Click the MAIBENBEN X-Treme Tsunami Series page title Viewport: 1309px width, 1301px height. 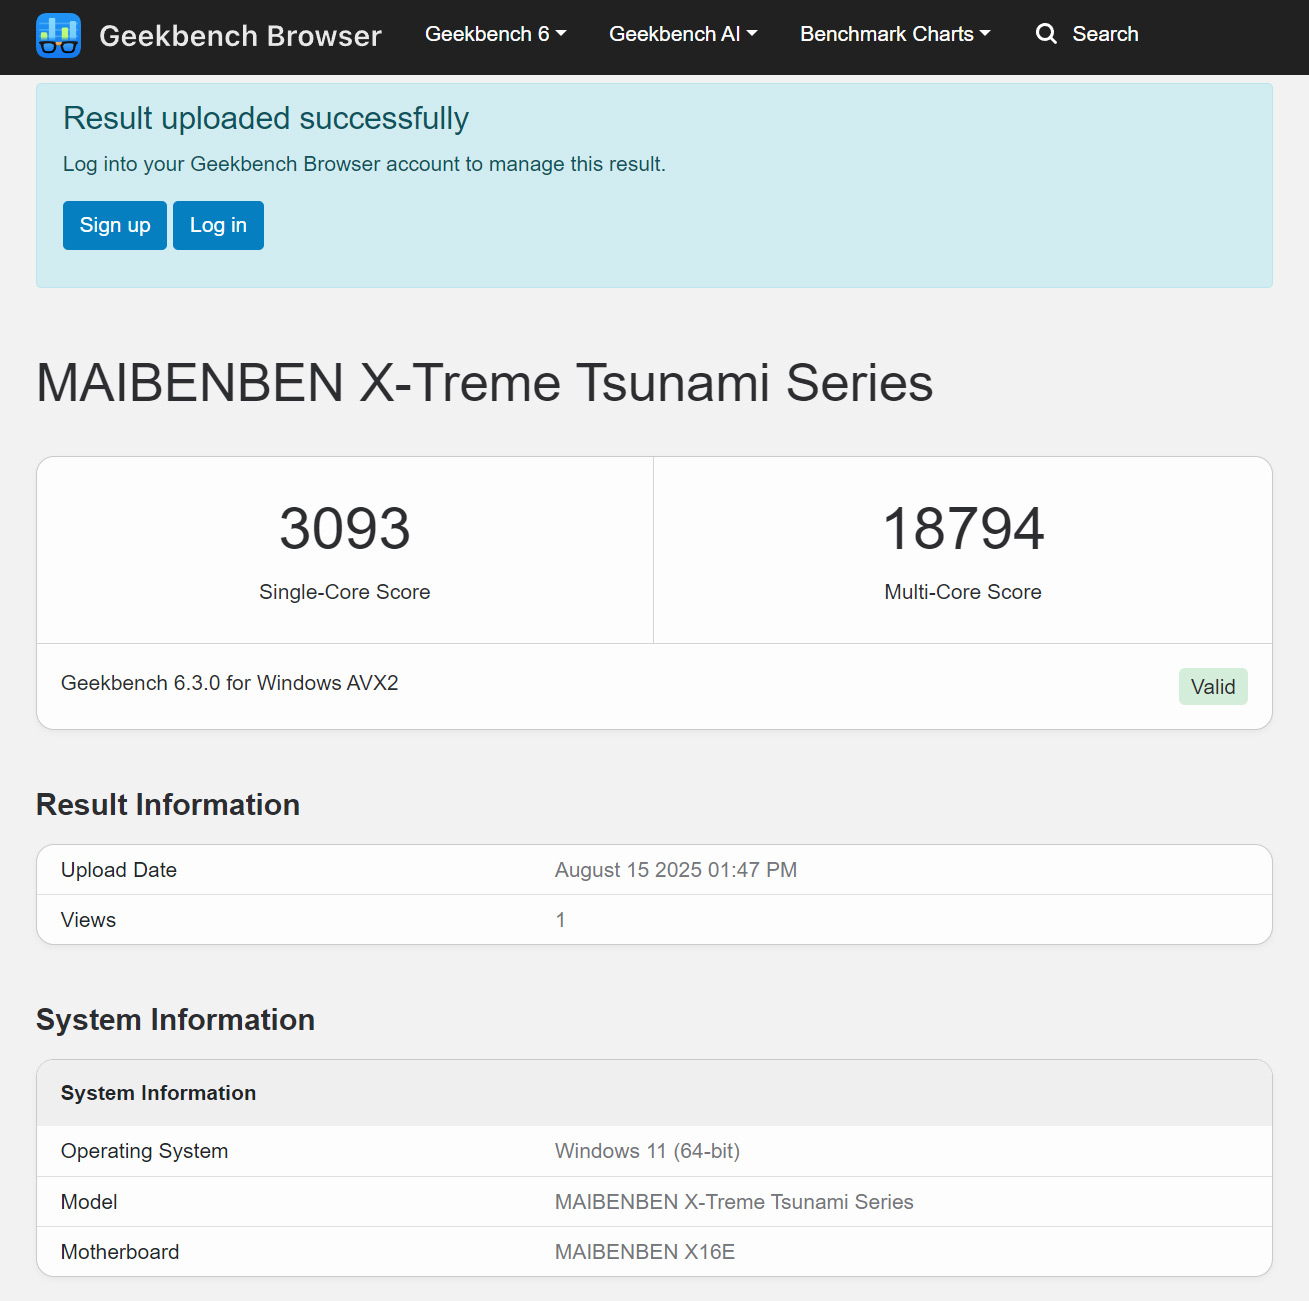tap(485, 383)
